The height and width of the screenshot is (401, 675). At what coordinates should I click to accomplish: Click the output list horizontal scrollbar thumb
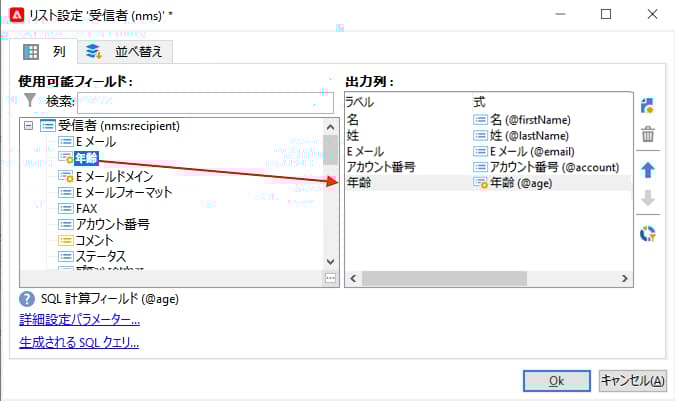444,278
